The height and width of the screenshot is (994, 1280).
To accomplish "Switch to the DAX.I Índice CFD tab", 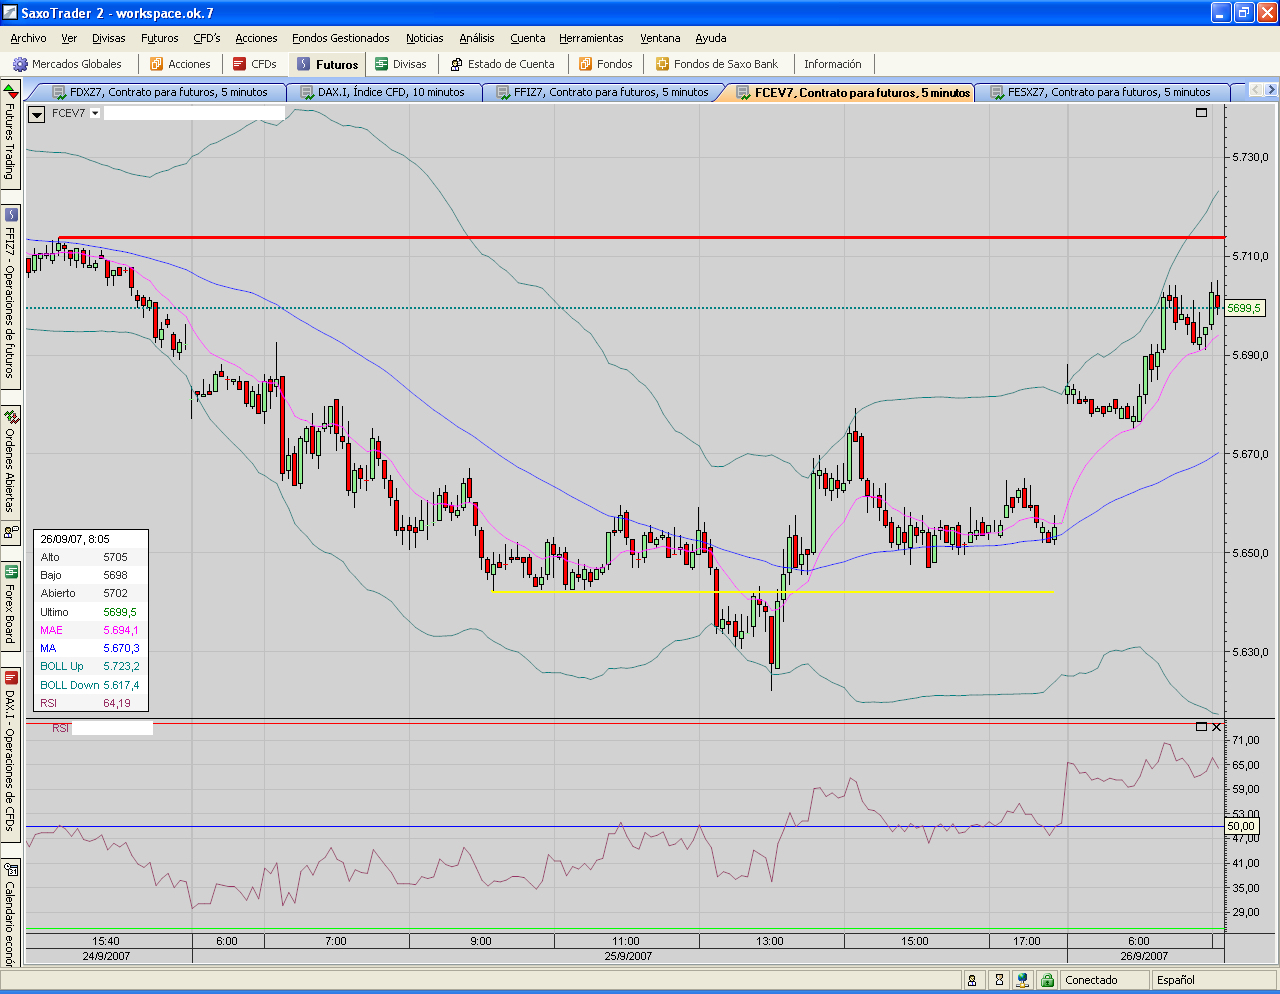I will (385, 92).
